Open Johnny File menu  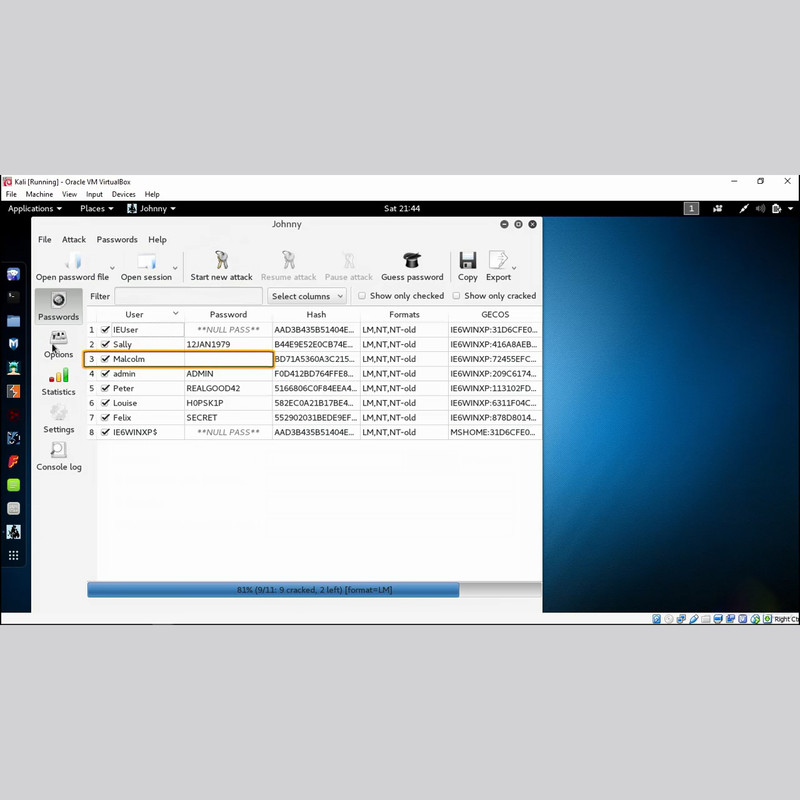[x=44, y=239]
